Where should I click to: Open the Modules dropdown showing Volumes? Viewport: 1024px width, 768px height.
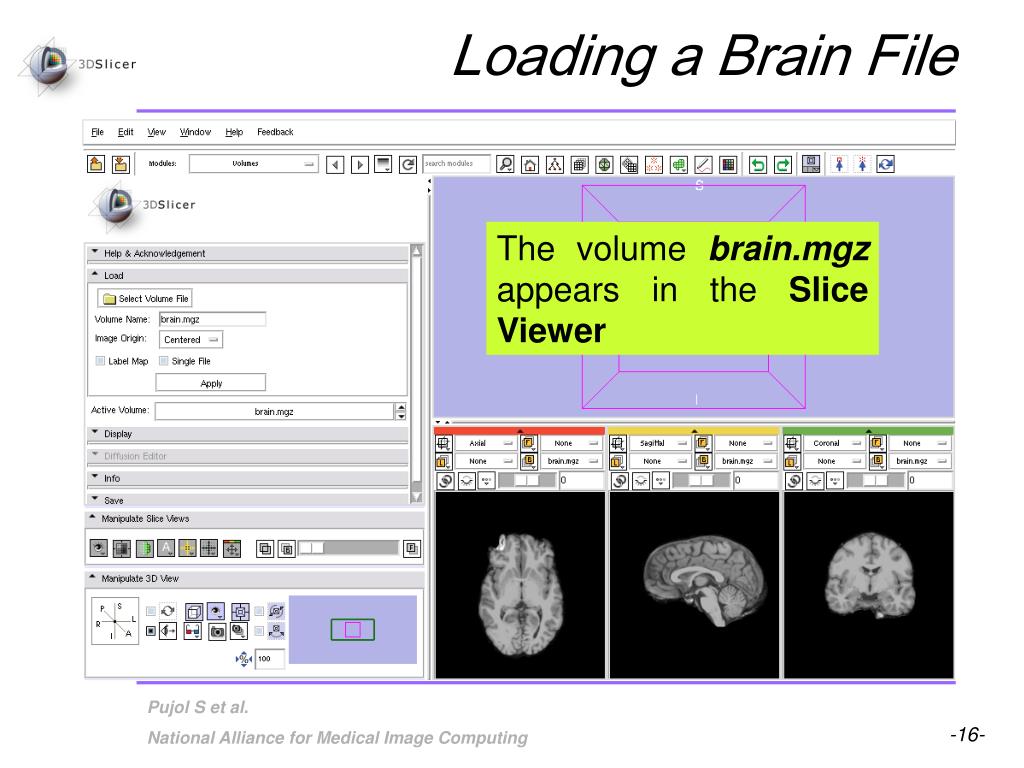[253, 164]
